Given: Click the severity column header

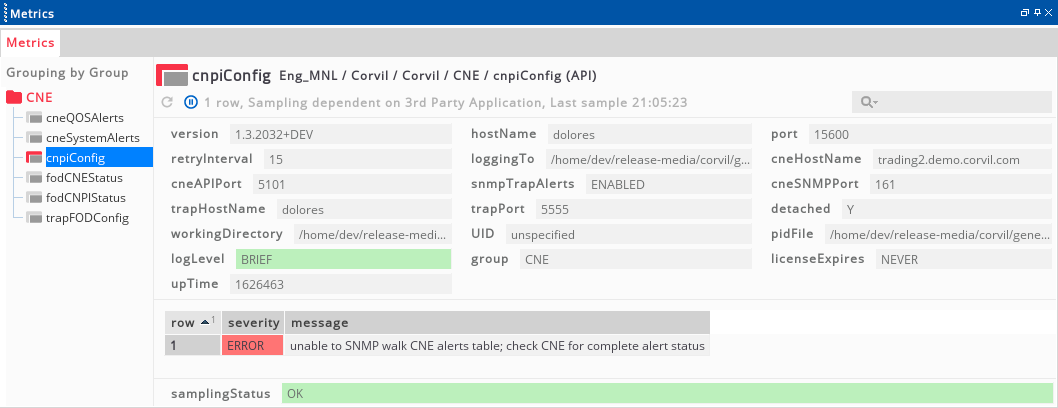Looking at the screenshot, I should [x=252, y=323].
